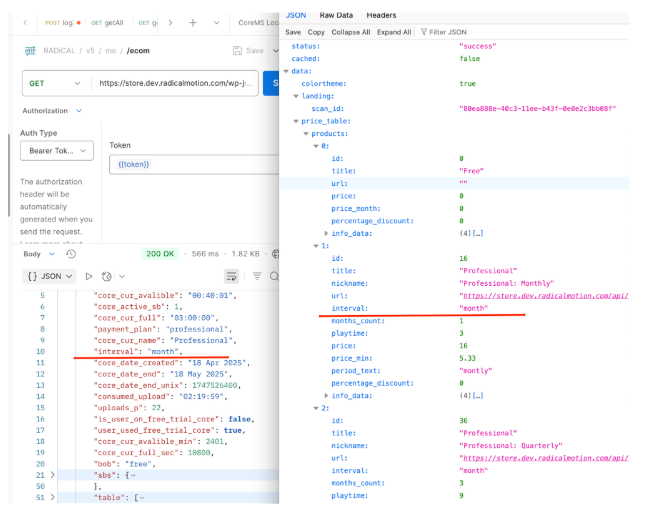The image size is (658, 510).
Task: Collapse the landing node
Action: pyautogui.click(x=296, y=96)
